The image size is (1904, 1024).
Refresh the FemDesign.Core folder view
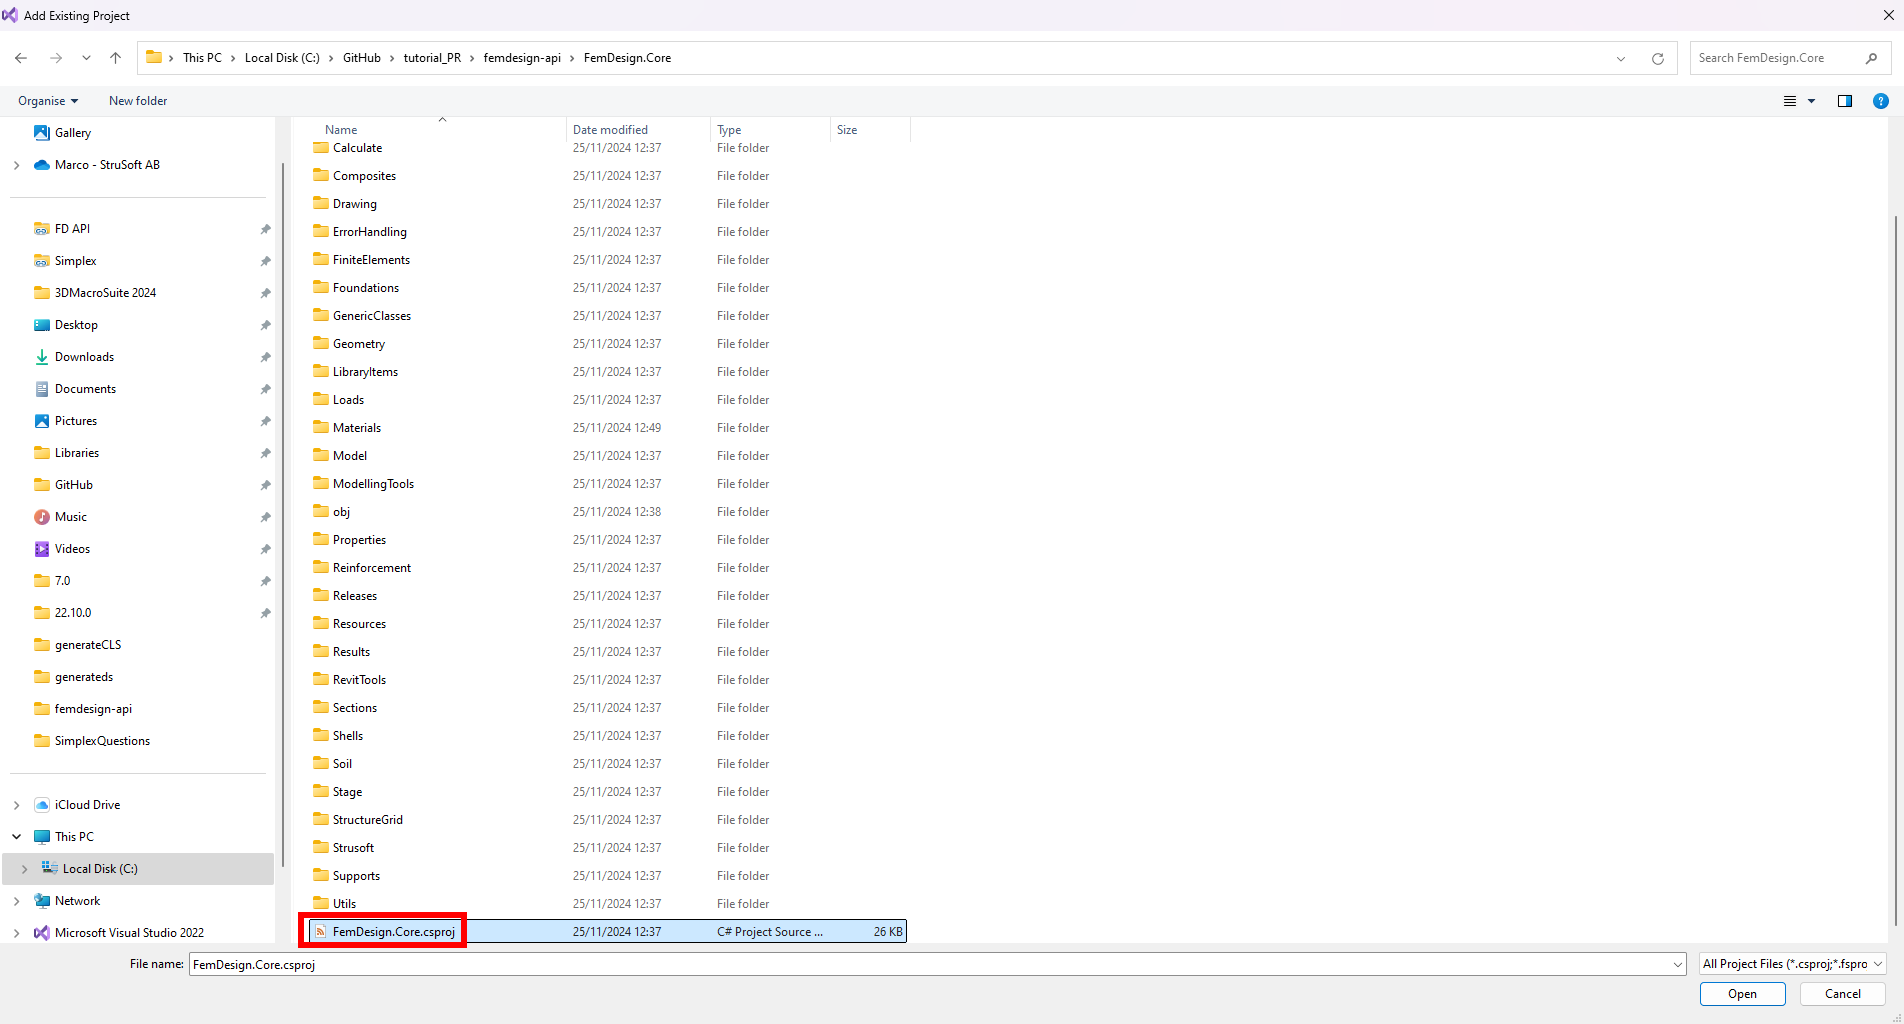[x=1657, y=59]
